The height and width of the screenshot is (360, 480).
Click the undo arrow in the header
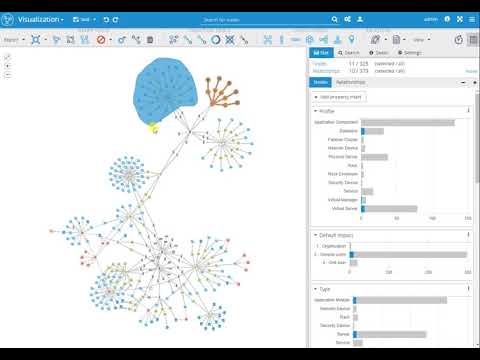(x=106, y=20)
